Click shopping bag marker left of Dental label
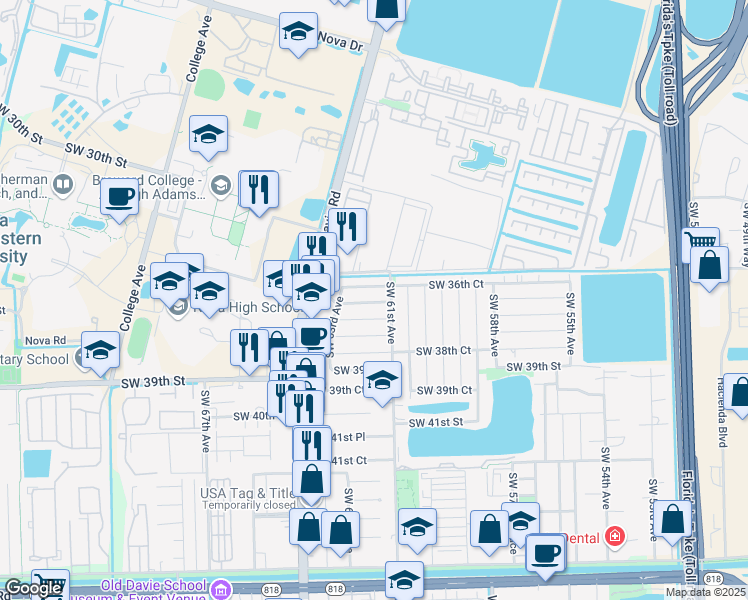748x600 pixels. point(489,529)
